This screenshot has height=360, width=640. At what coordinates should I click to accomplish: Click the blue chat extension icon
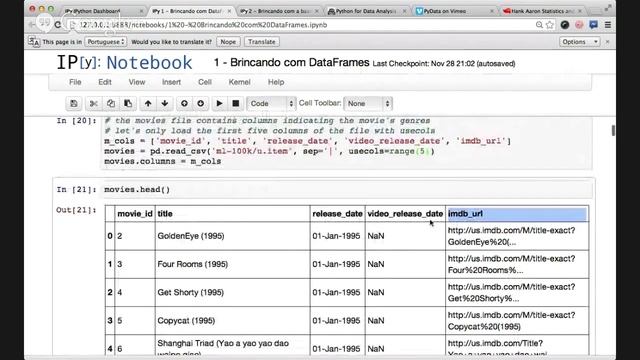point(593,25)
